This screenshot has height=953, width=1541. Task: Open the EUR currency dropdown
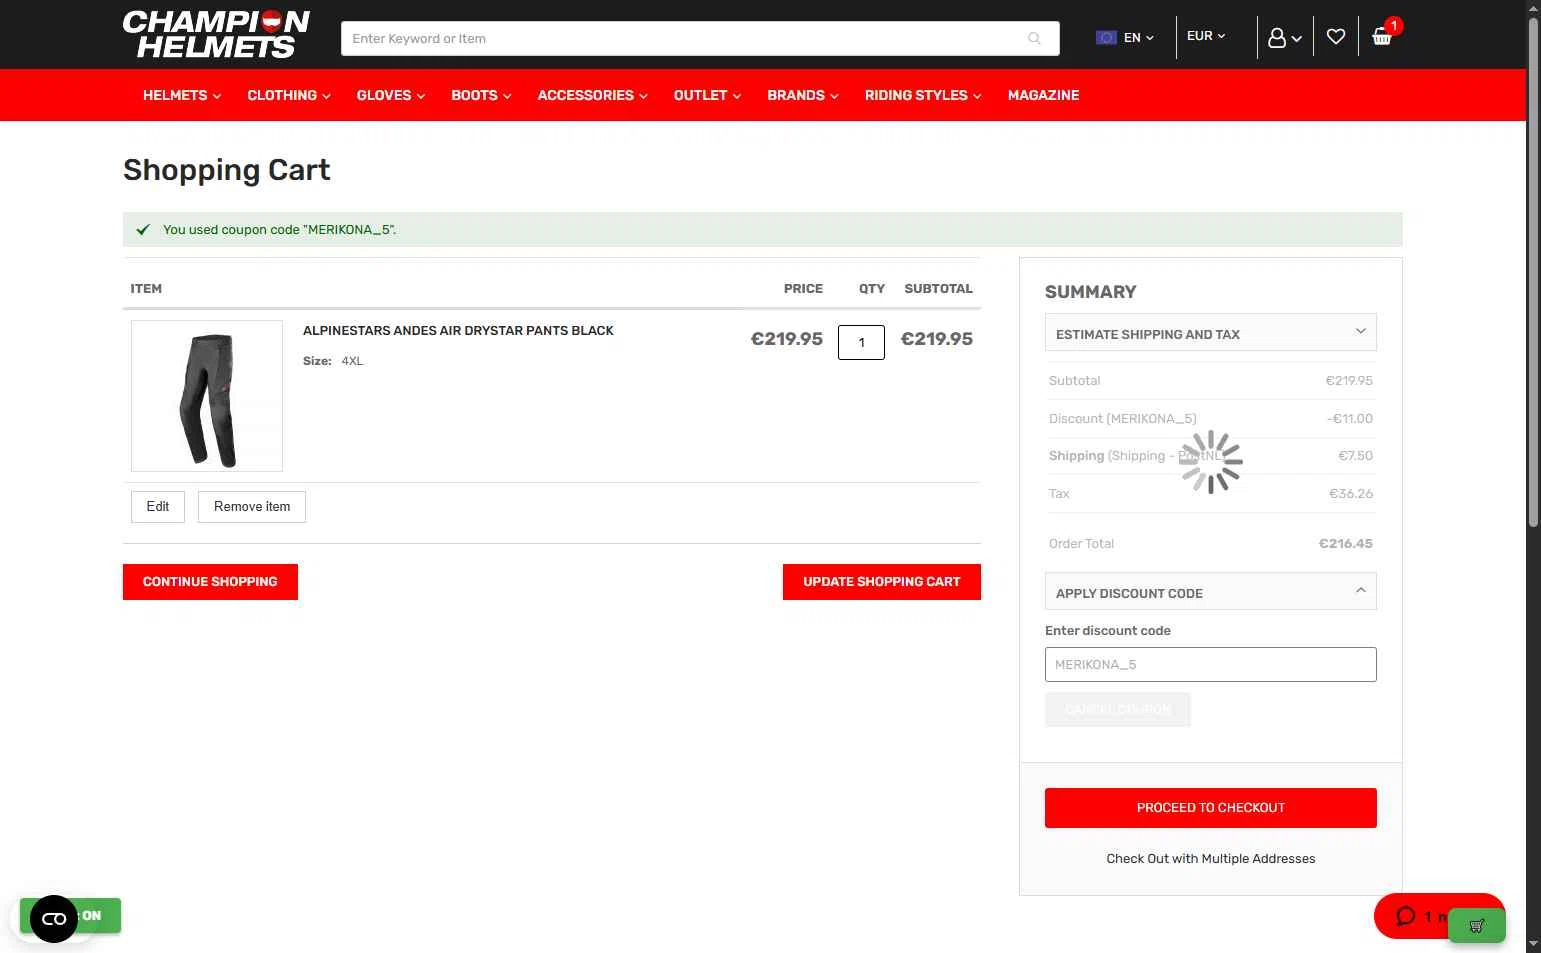[1206, 36]
